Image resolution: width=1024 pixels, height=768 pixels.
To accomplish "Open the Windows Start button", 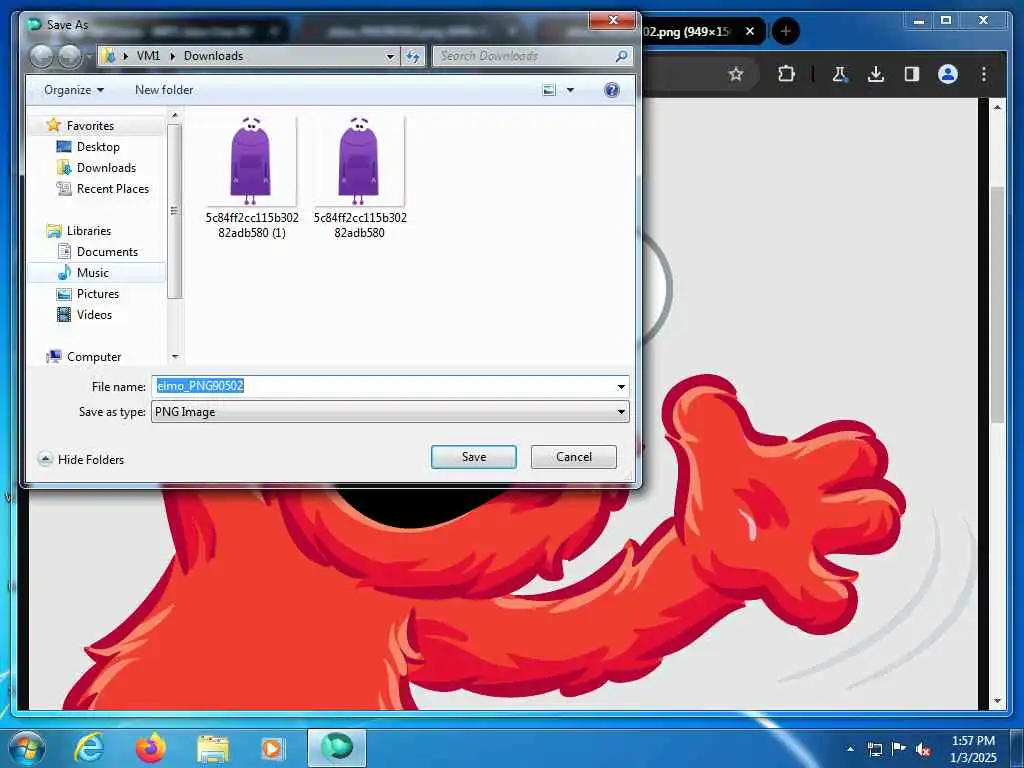I will pos(27,748).
